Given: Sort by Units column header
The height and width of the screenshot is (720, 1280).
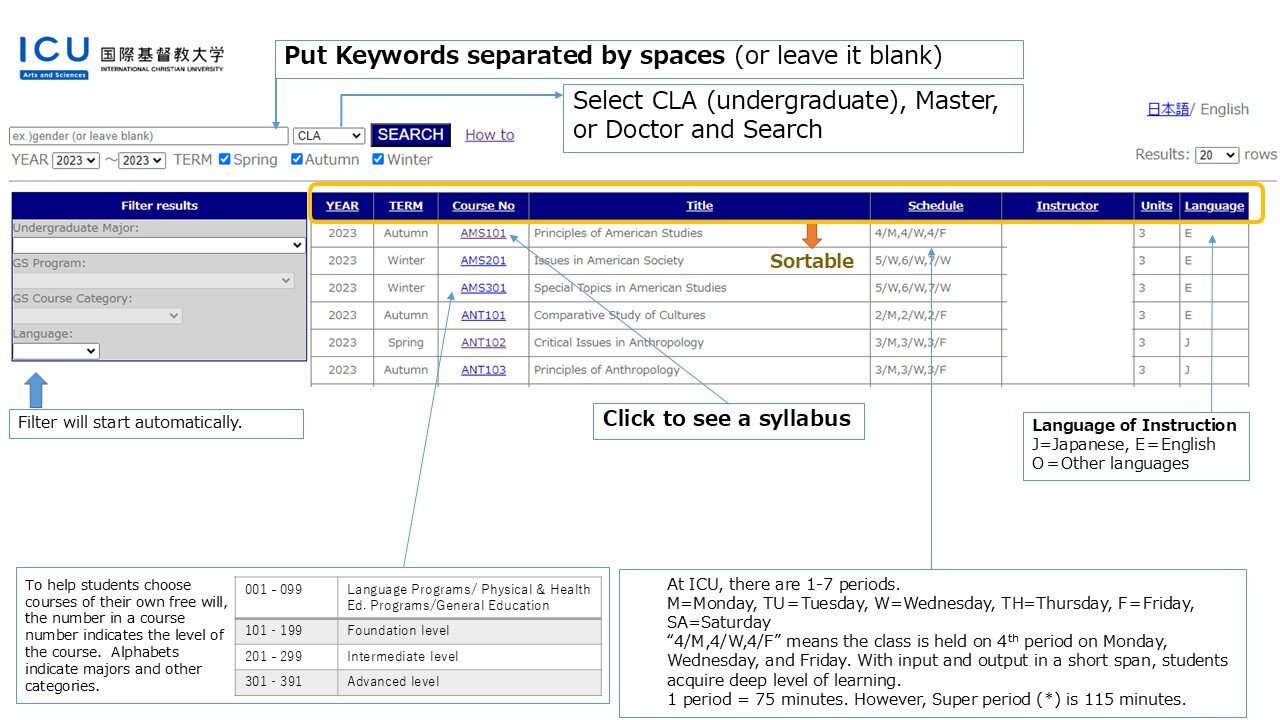Looking at the screenshot, I should 1157,206.
